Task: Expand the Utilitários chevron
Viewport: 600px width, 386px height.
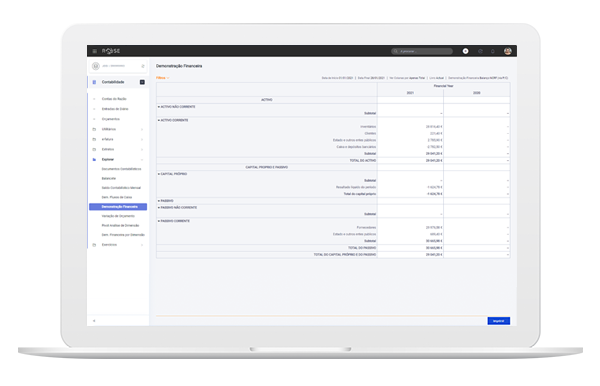Action: 142,129
